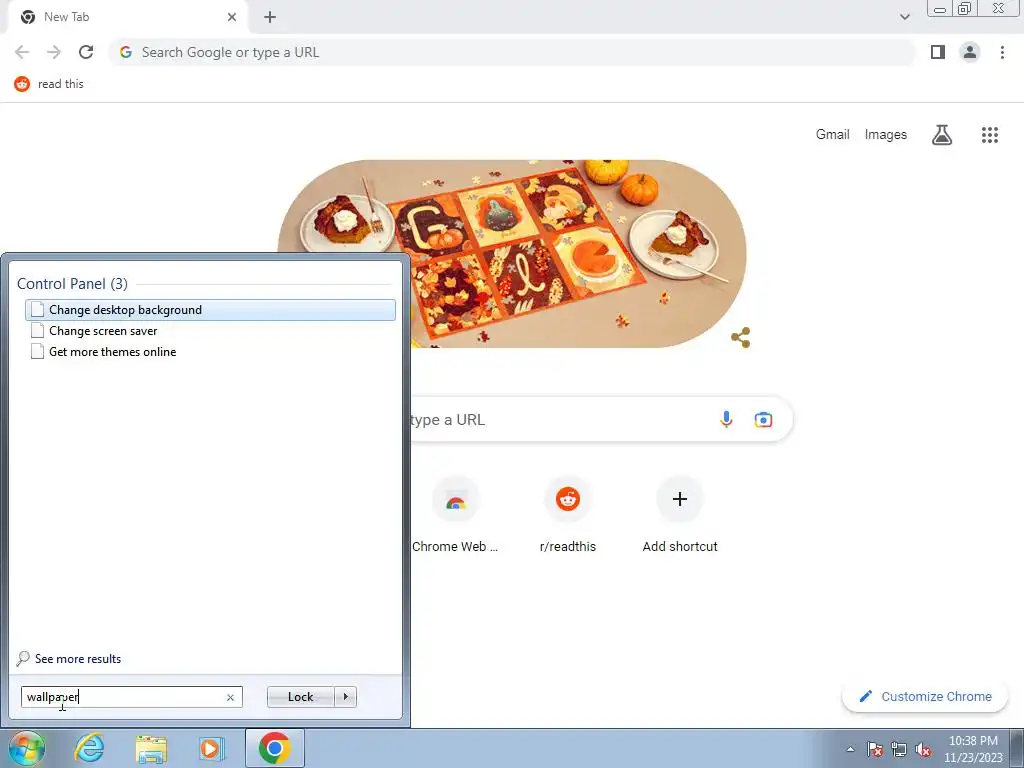Open the Chrome profile avatar menu

970,52
